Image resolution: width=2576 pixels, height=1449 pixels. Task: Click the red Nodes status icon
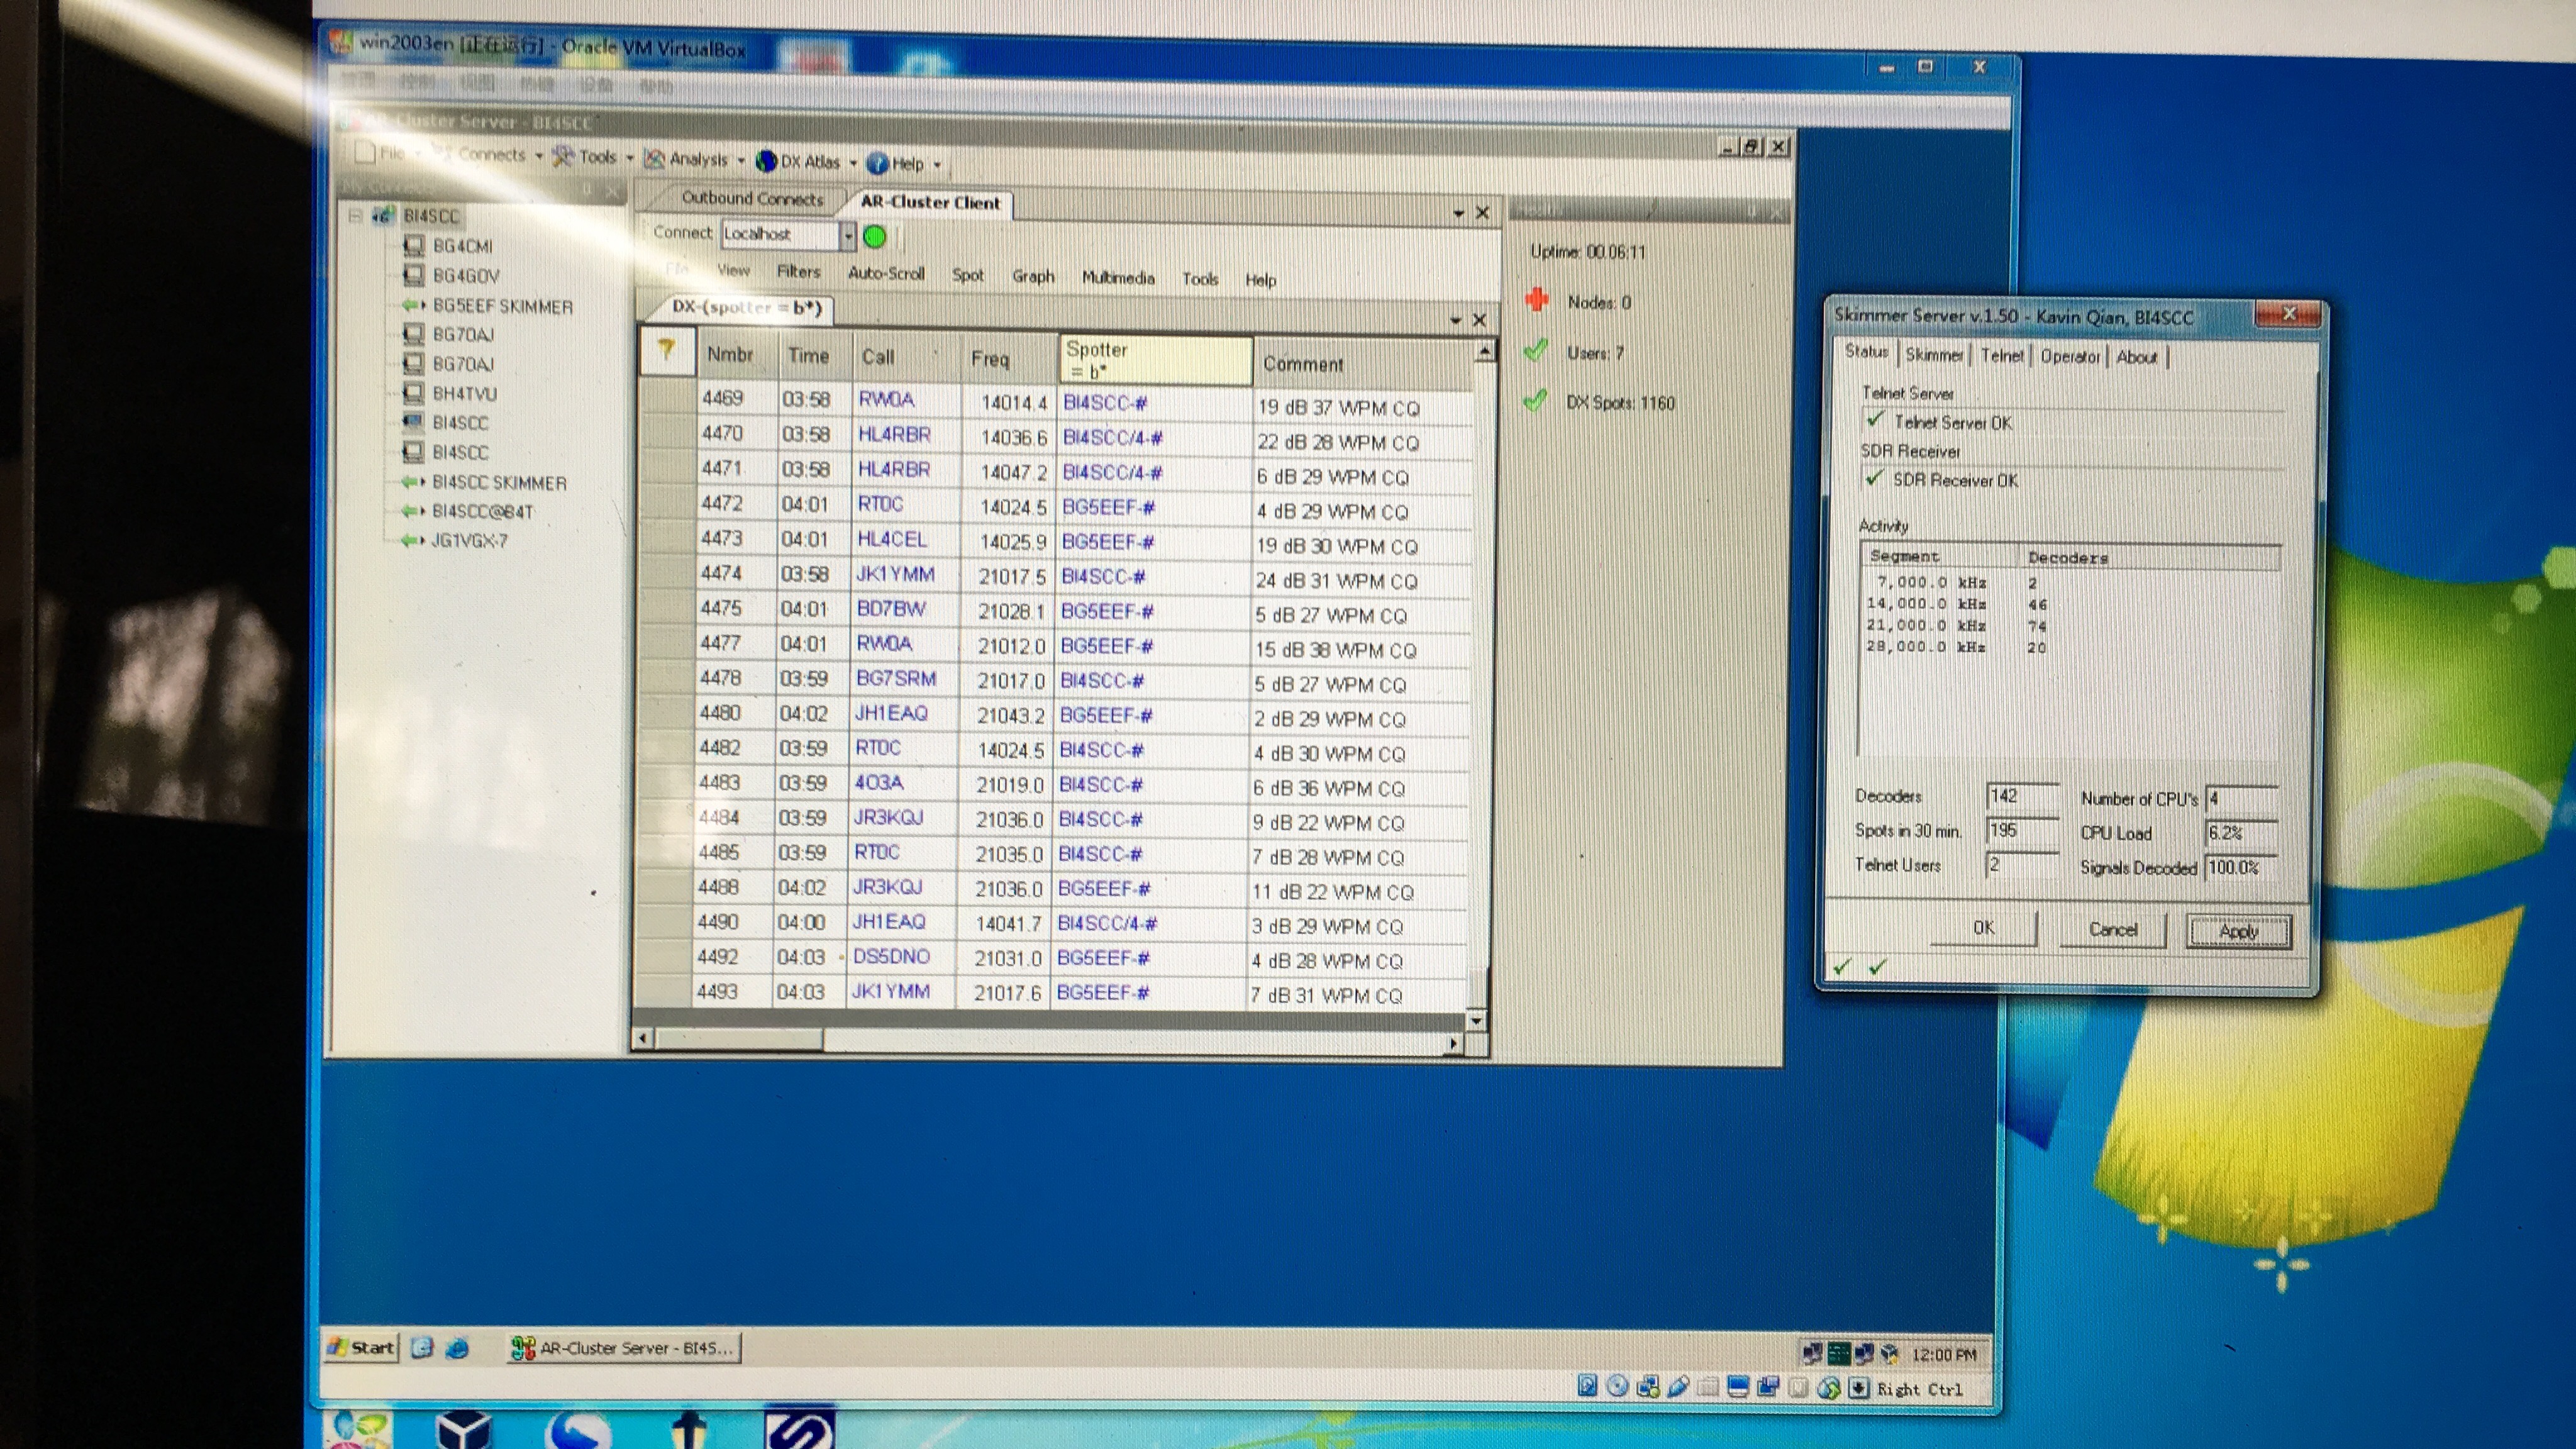click(x=1537, y=299)
